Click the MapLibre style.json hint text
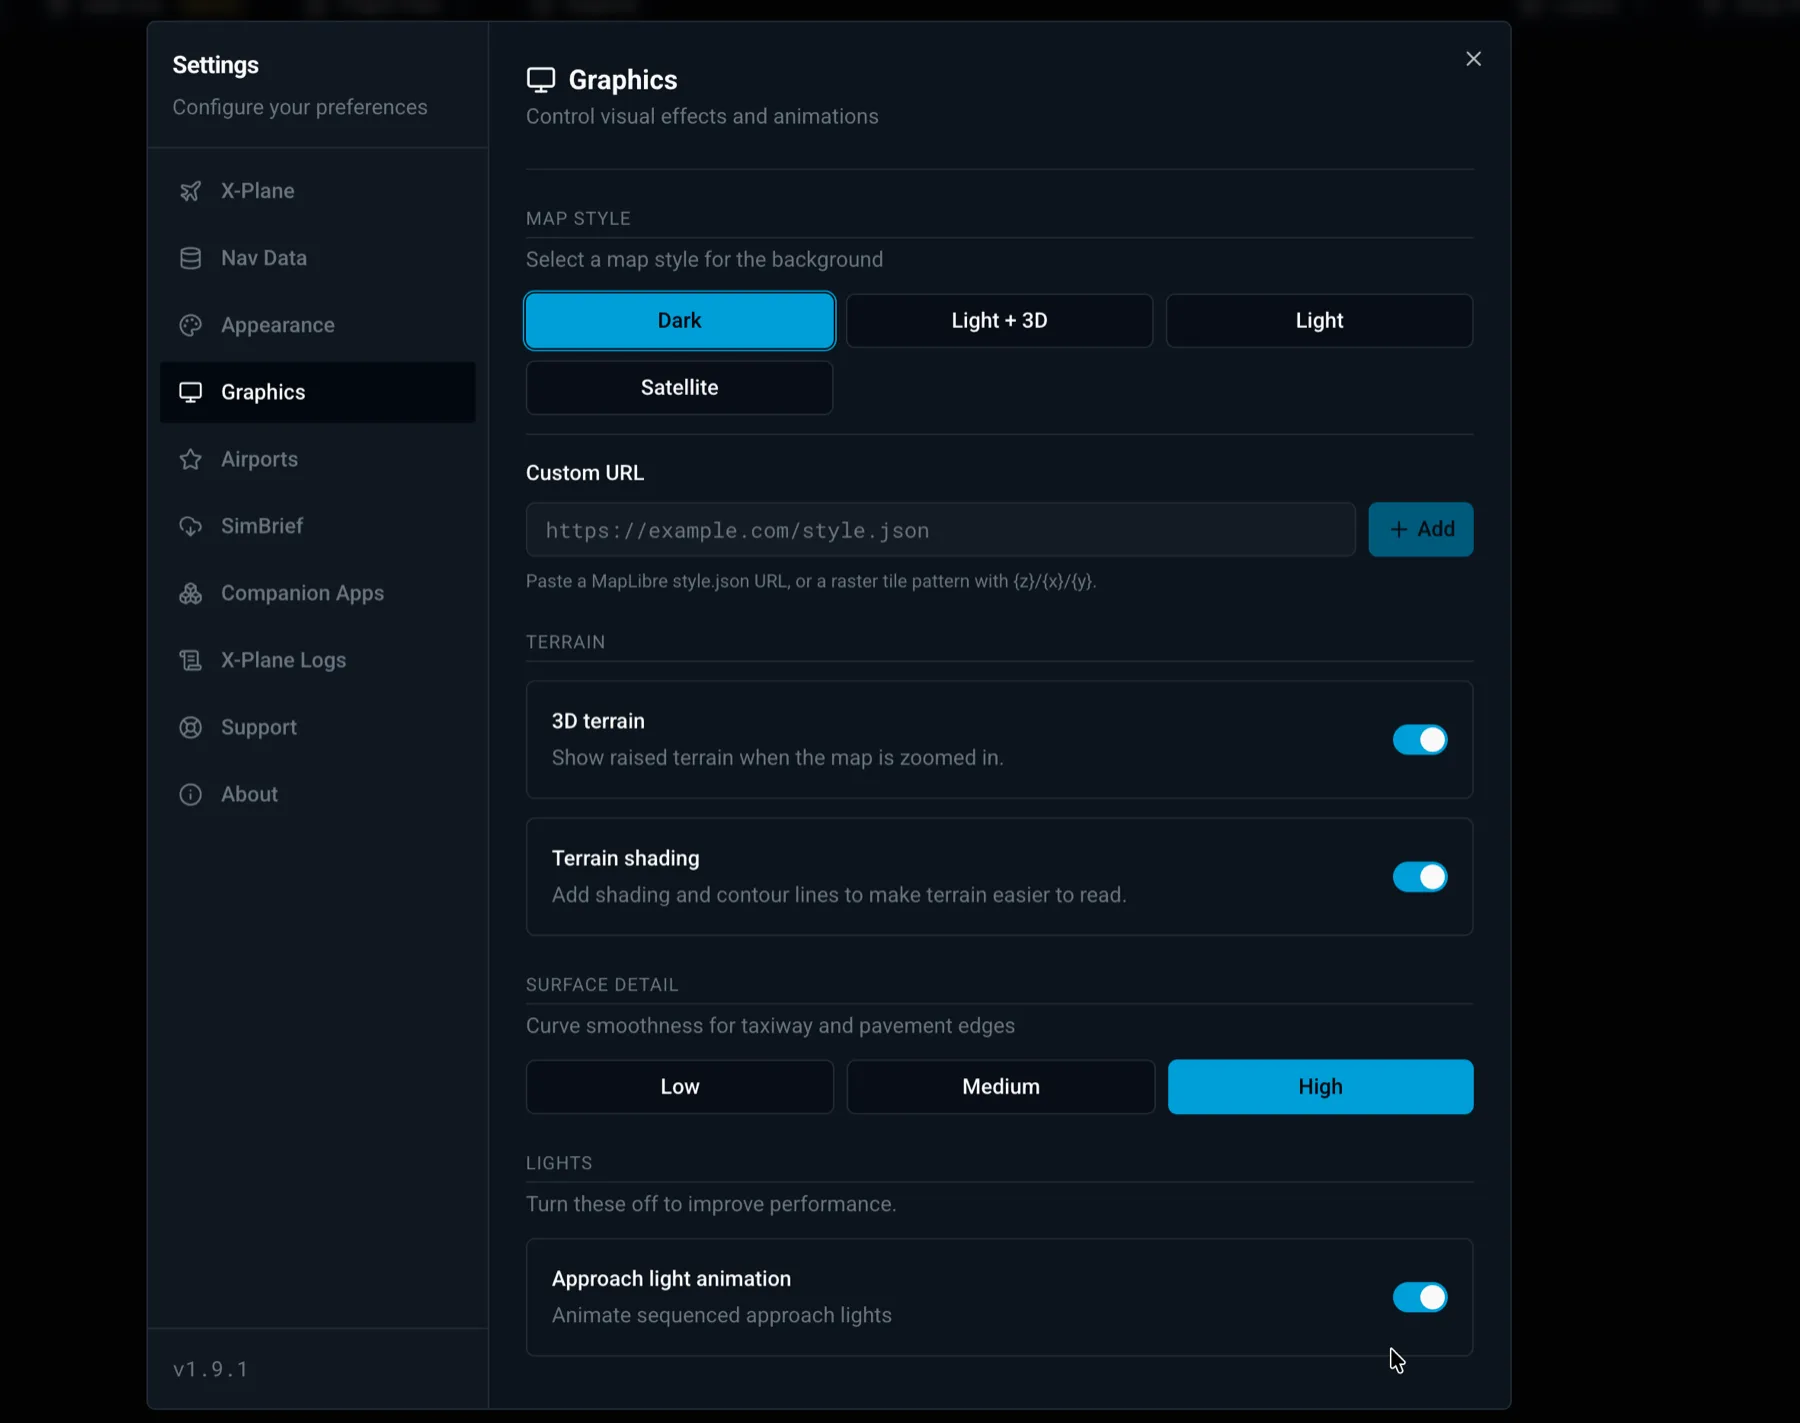Screen dimensions: 1800x1423 (x=811, y=581)
